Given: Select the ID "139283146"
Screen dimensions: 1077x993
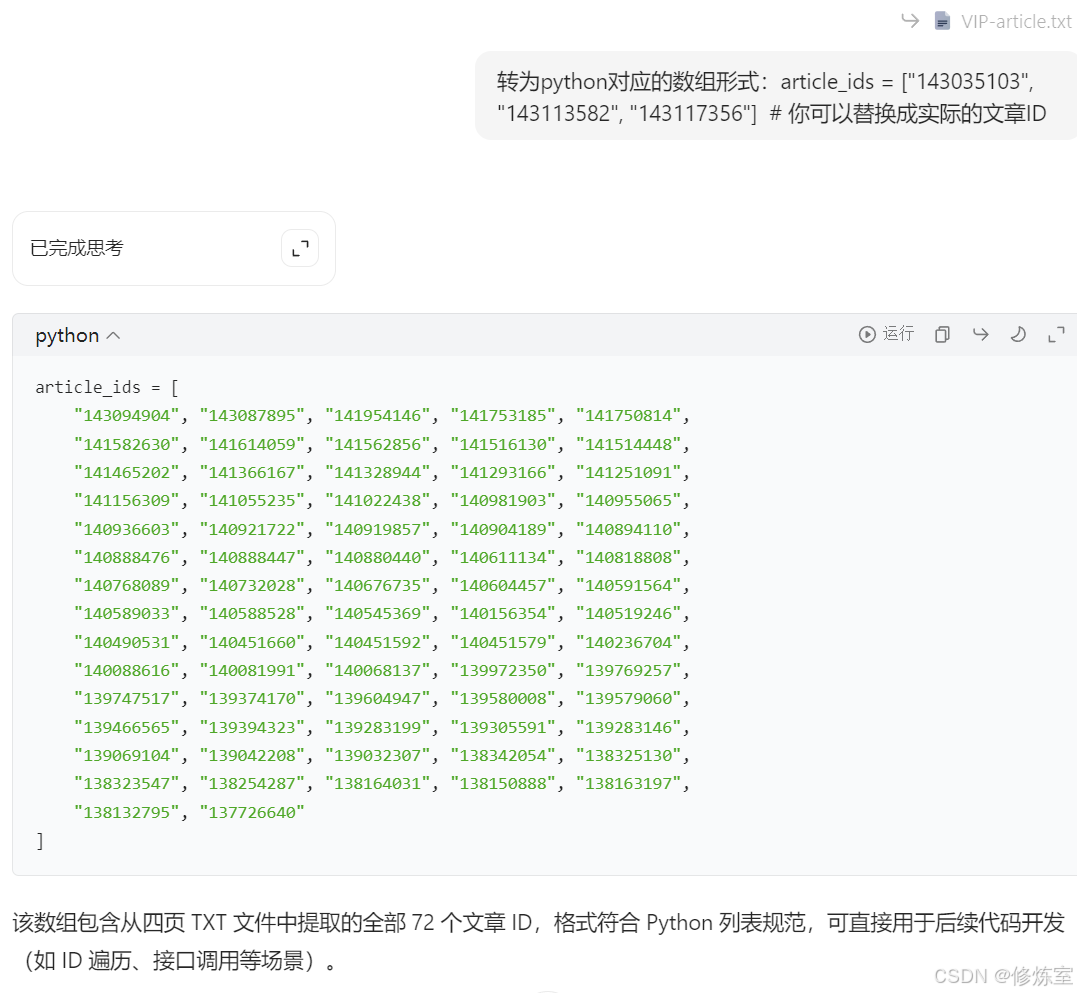Looking at the screenshot, I should click(x=628, y=727).
